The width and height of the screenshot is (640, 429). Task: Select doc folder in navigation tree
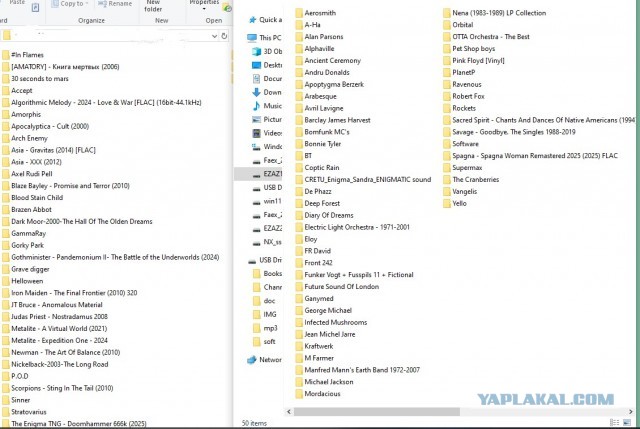click(264, 301)
